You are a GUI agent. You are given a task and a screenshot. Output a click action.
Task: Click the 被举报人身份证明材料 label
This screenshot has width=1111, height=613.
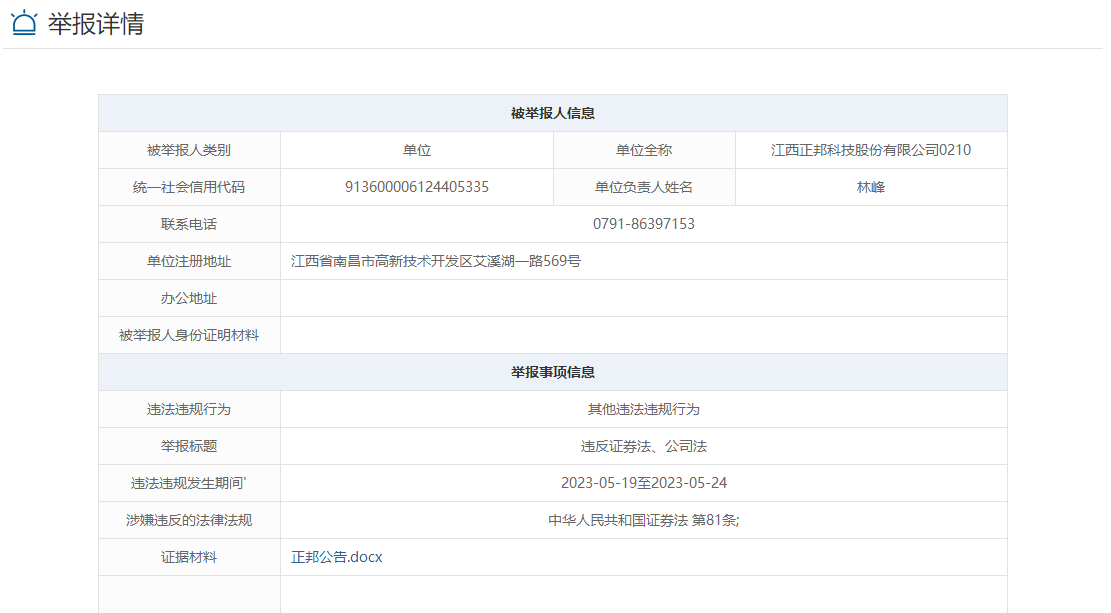[188, 335]
